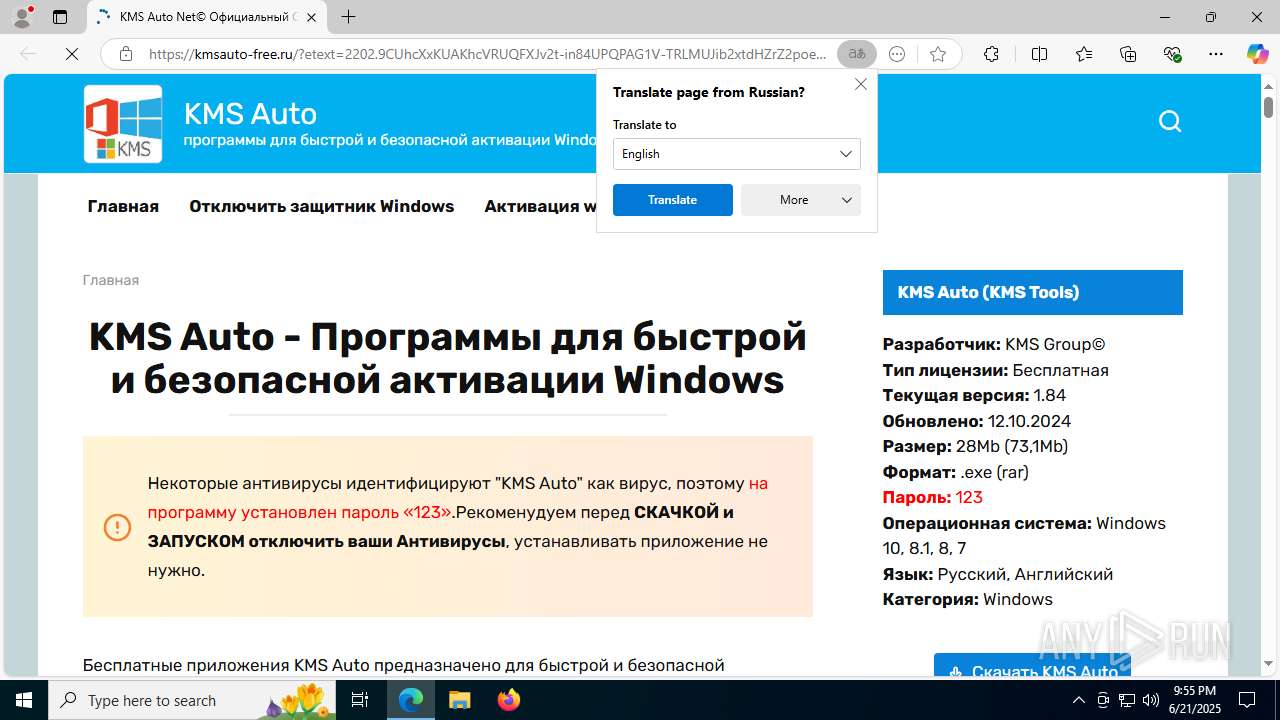Click the "Язык: Русский, Английский" text
This screenshot has height=720, width=1280.
(997, 574)
